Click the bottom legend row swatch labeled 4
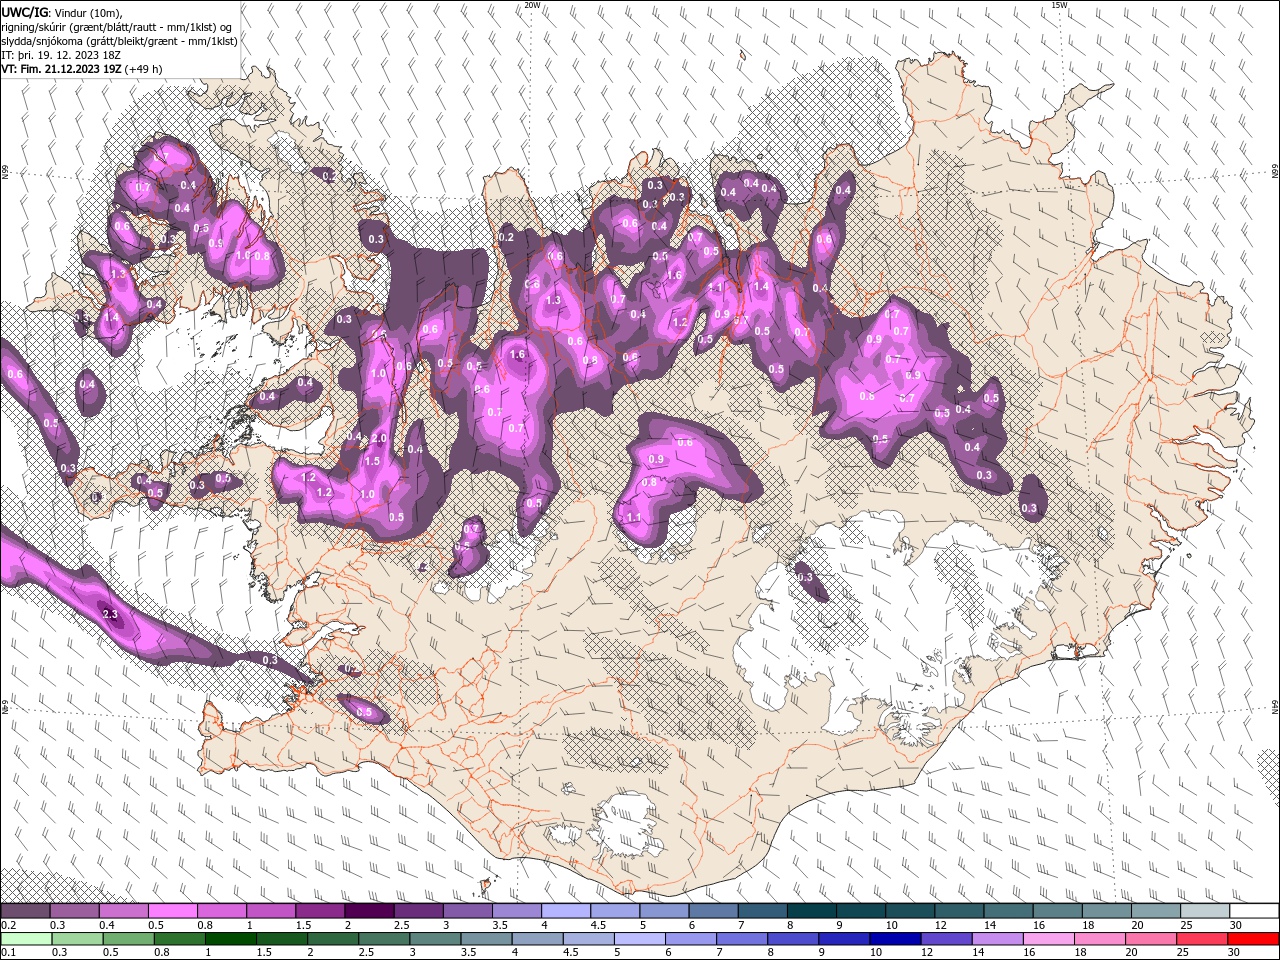1280x960 pixels. pyautogui.click(x=538, y=939)
